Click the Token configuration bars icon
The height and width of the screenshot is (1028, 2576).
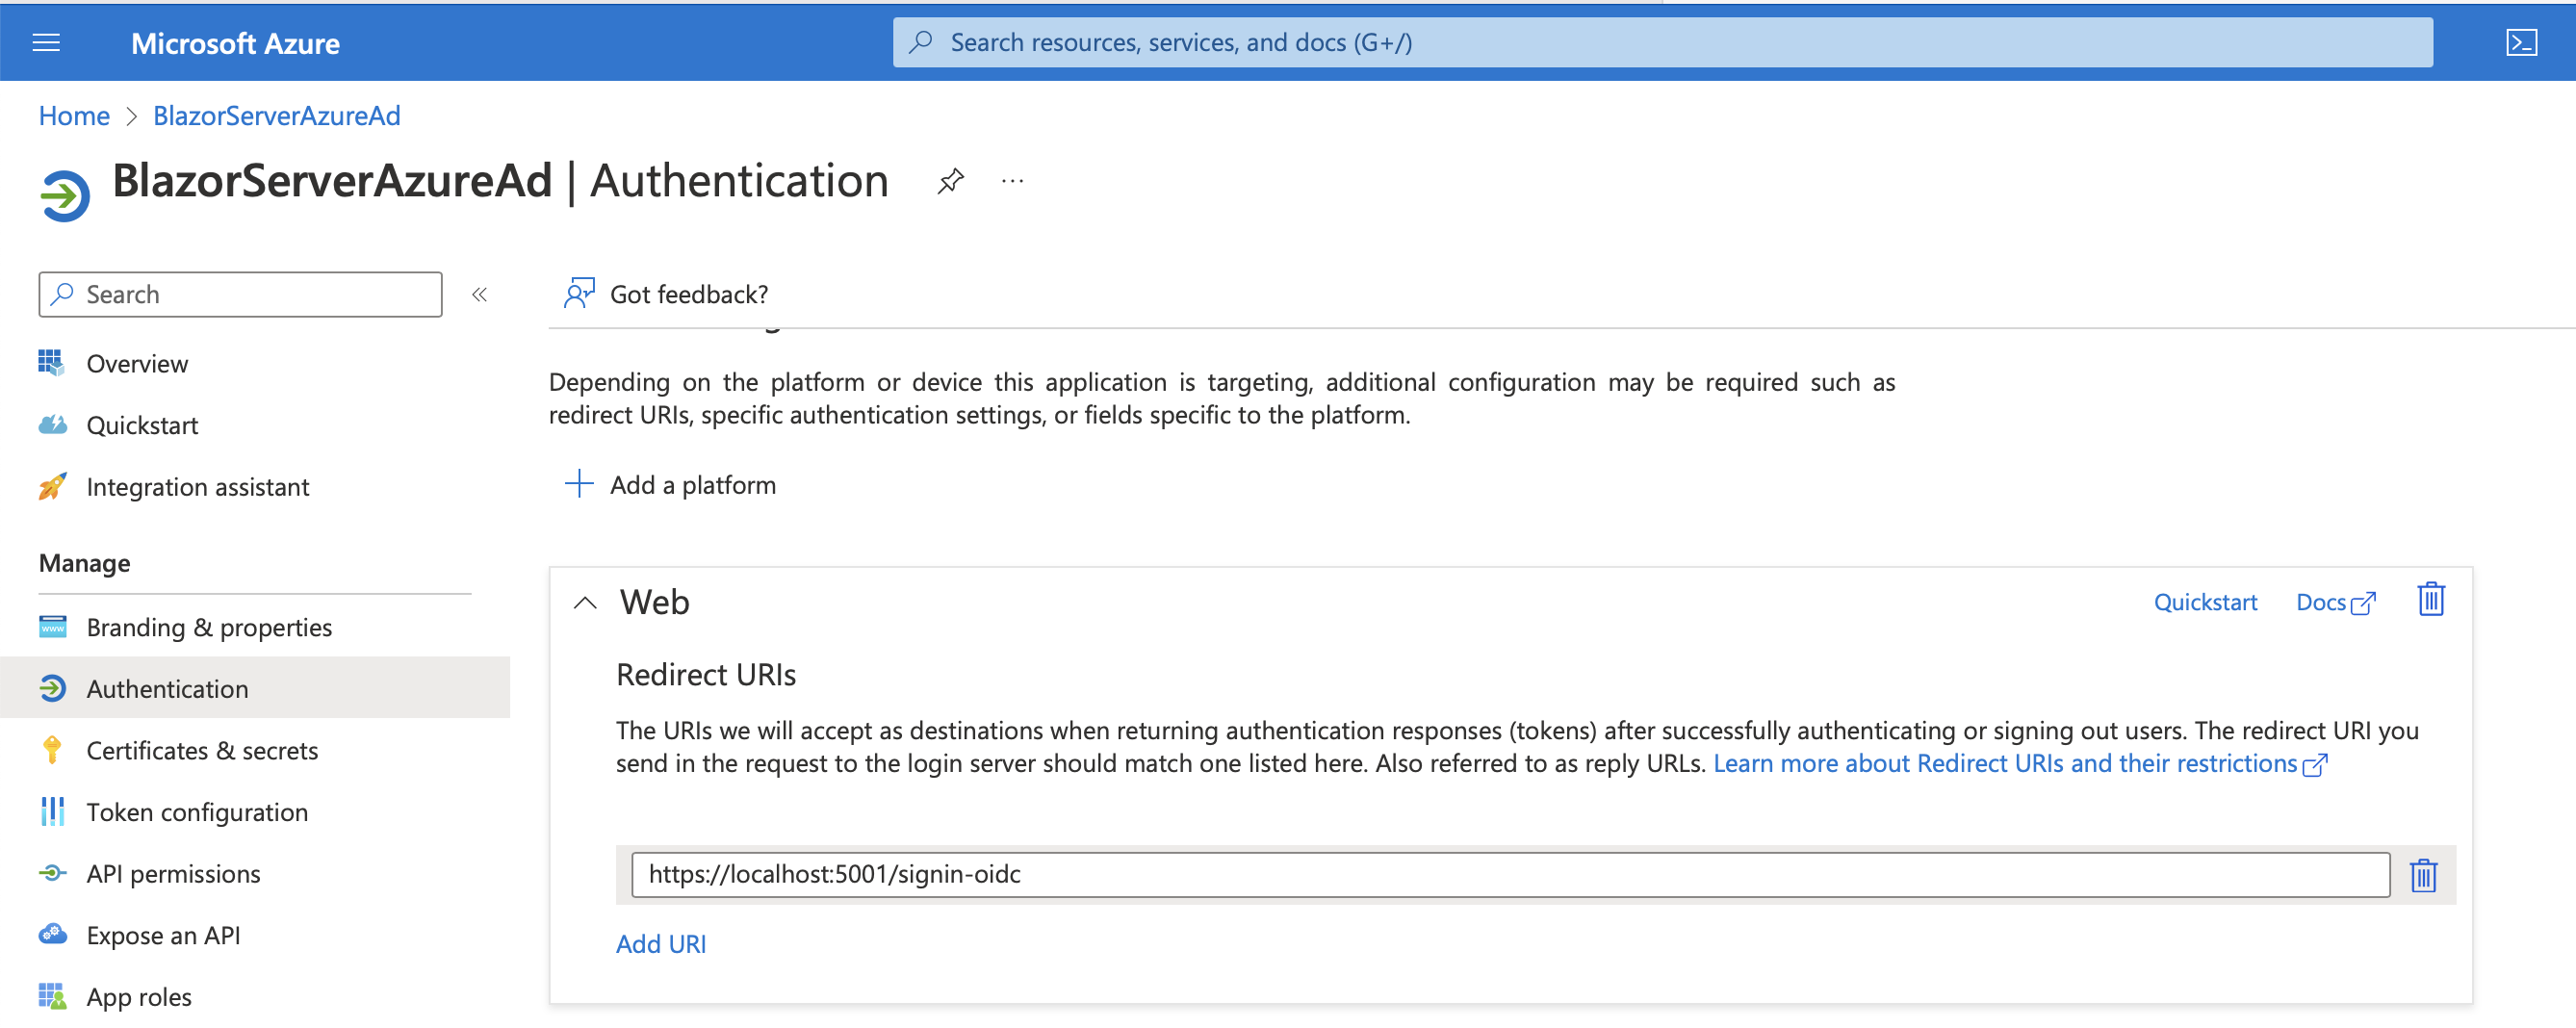(x=52, y=812)
